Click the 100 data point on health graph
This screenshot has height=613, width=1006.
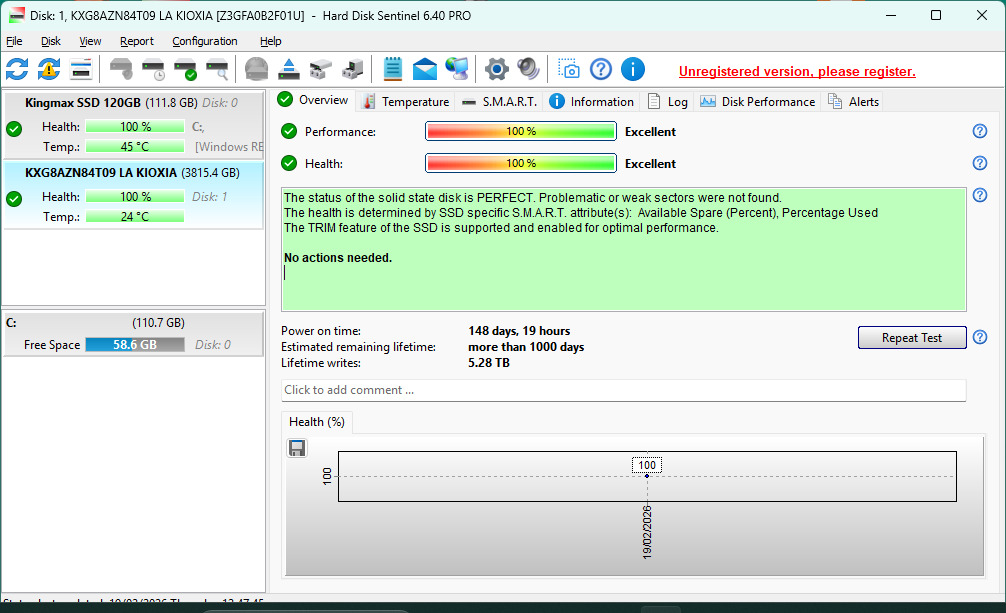[x=647, y=476]
